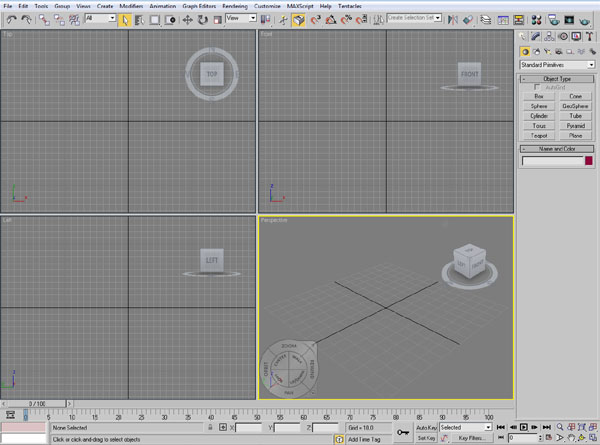The width and height of the screenshot is (600, 445).
Task: Activate the Select and Scale tool
Action: tap(217, 20)
